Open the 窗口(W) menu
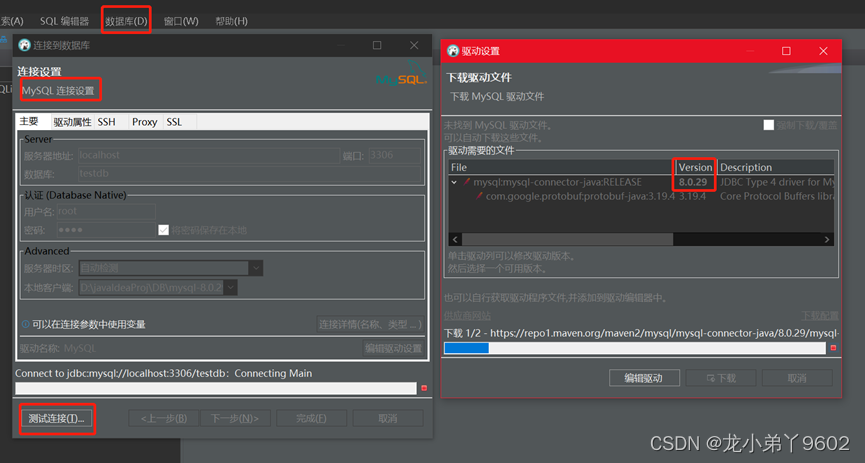The height and width of the screenshot is (463, 865). (x=181, y=21)
